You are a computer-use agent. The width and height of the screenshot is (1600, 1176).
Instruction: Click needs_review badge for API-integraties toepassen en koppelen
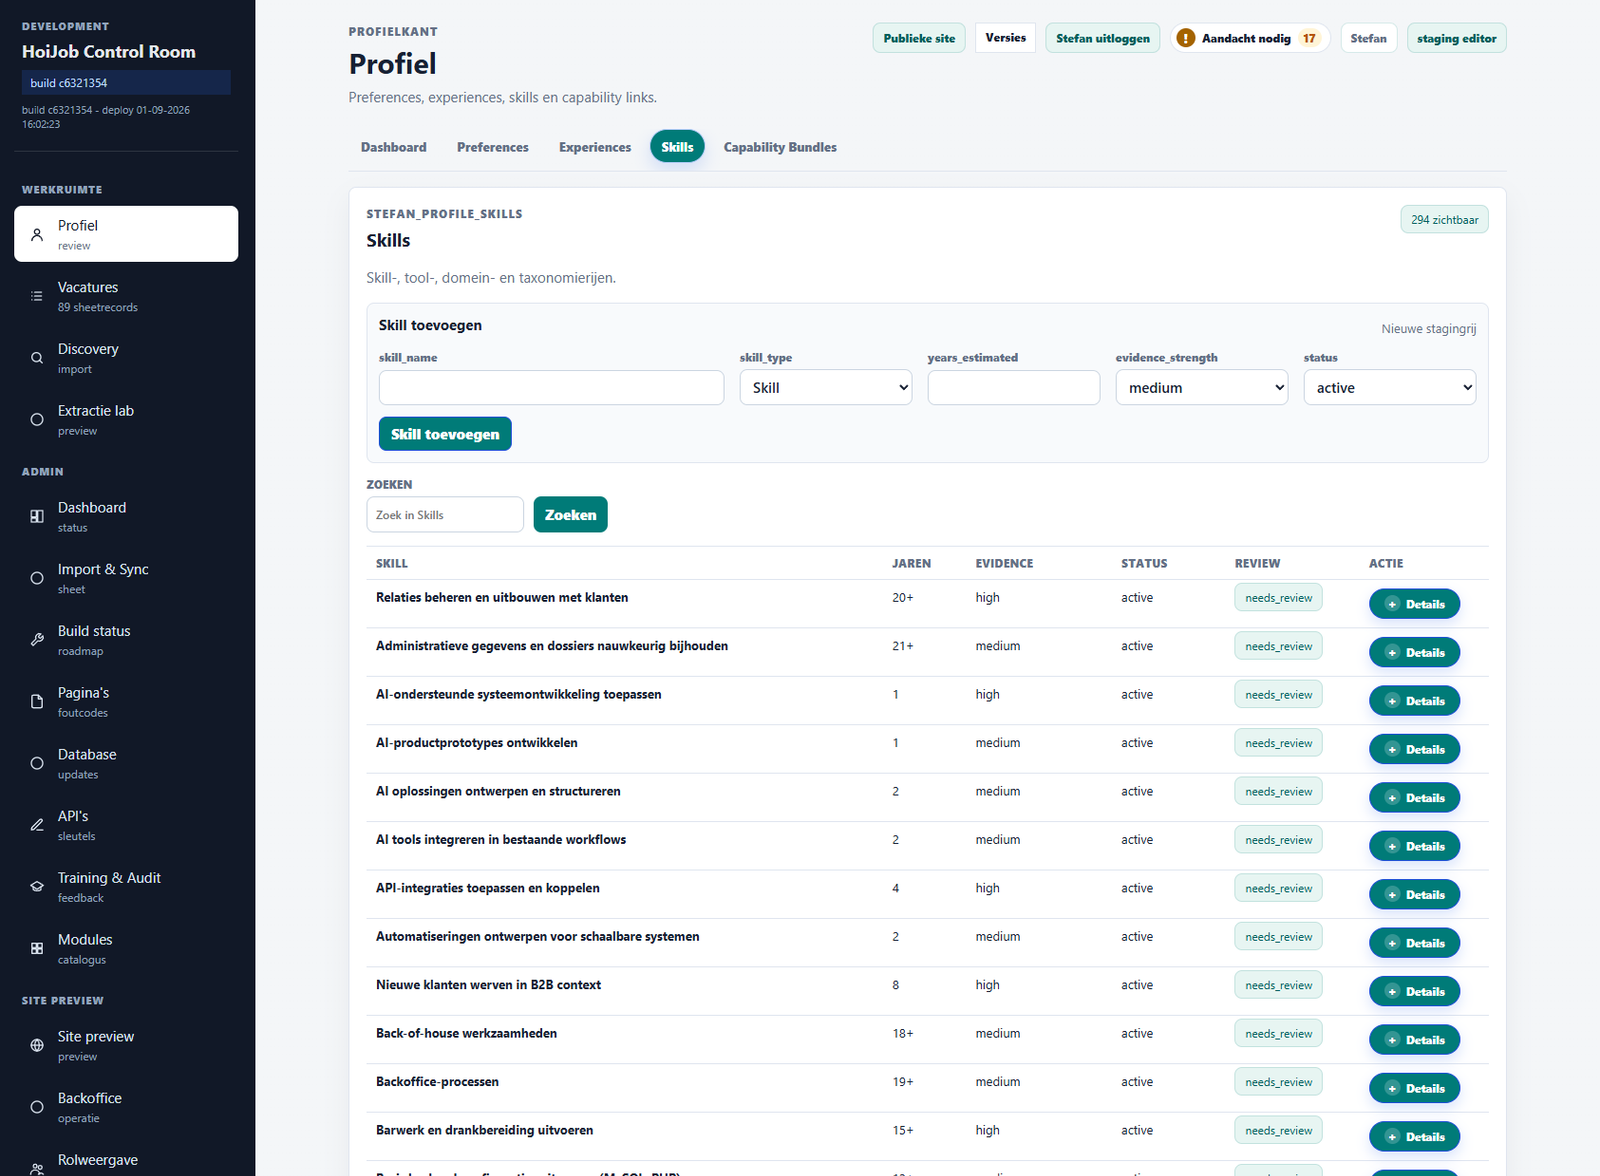(x=1278, y=889)
